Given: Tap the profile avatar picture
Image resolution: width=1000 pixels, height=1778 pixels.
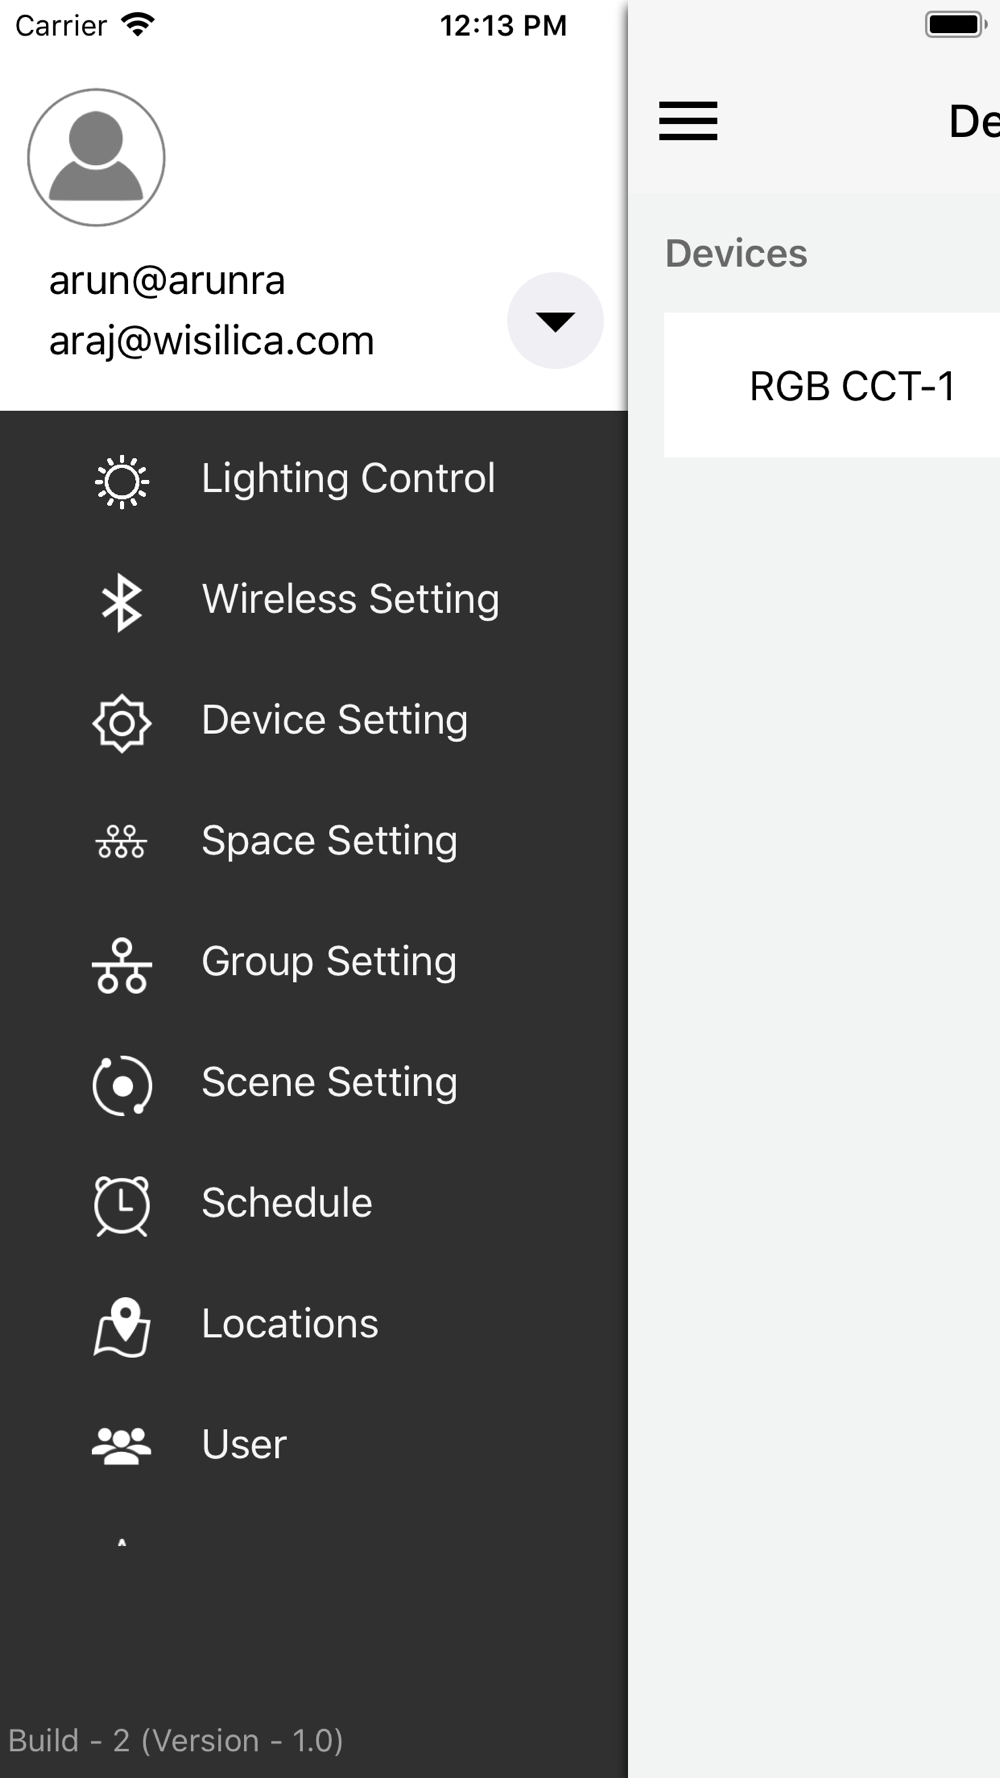Looking at the screenshot, I should [96, 157].
